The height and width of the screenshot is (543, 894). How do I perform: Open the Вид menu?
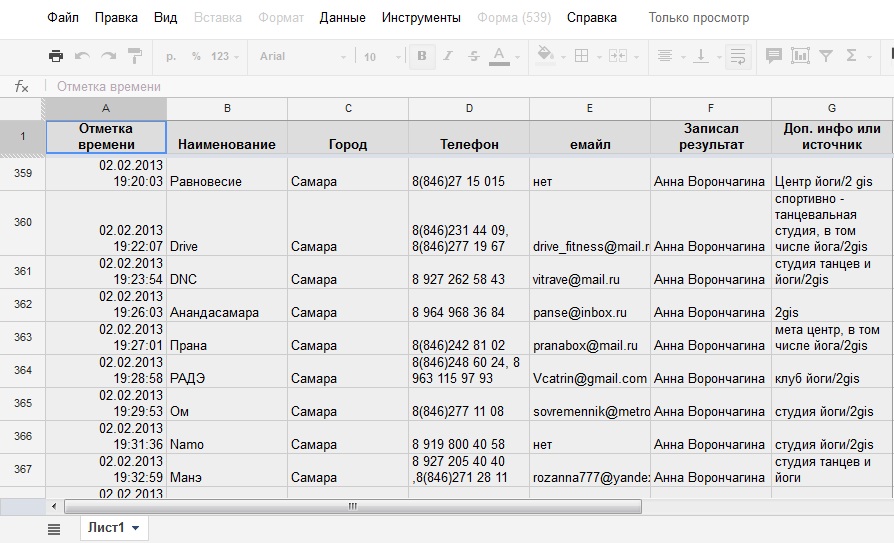click(x=165, y=18)
